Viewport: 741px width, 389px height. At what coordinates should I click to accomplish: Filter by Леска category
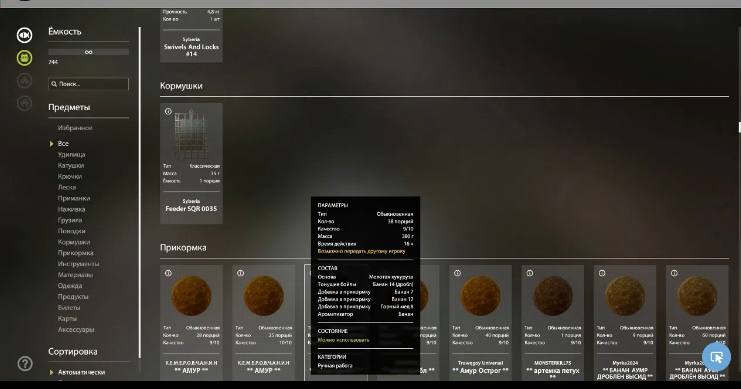tap(67, 187)
